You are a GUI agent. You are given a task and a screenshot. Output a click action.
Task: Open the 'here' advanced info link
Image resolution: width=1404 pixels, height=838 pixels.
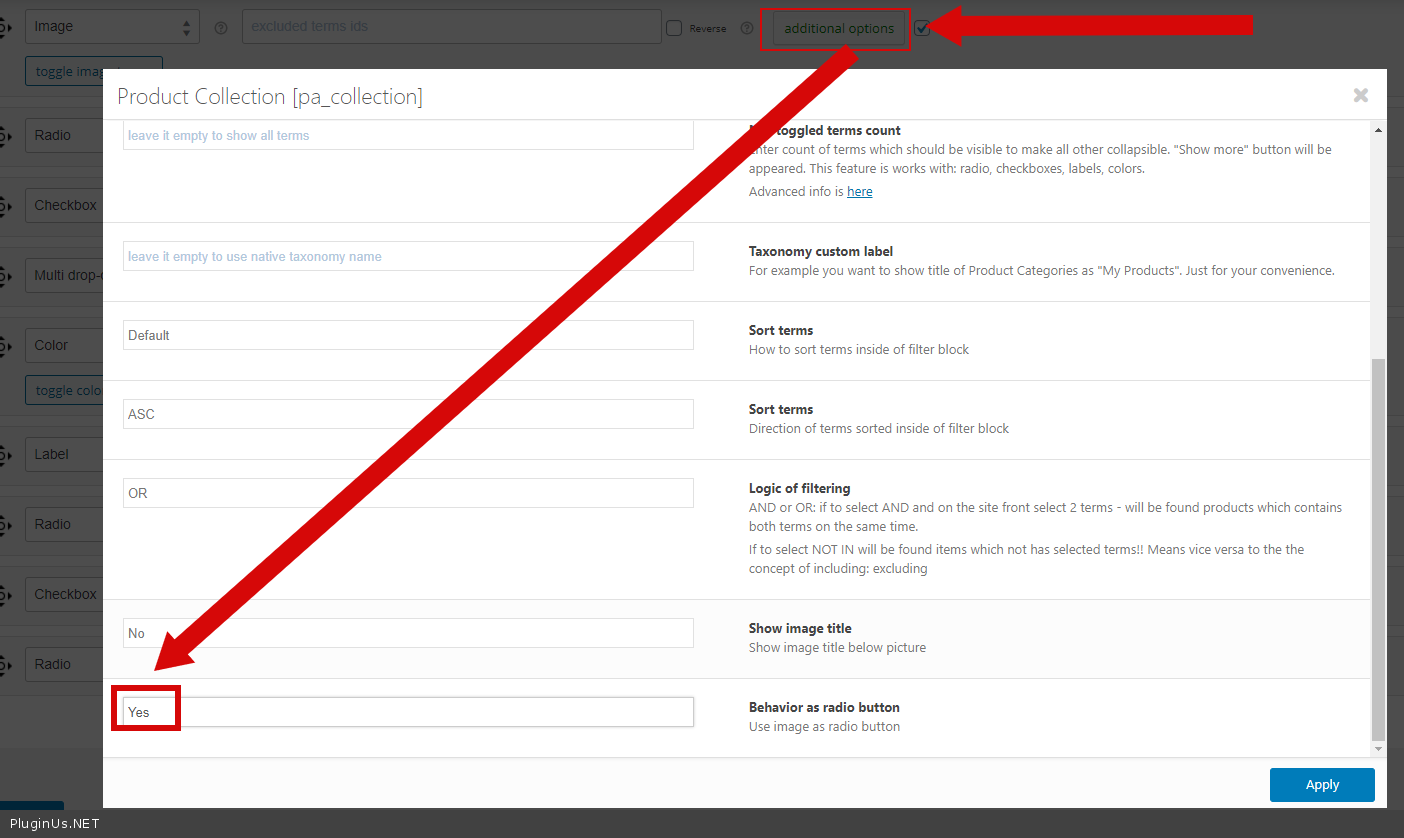[859, 192]
